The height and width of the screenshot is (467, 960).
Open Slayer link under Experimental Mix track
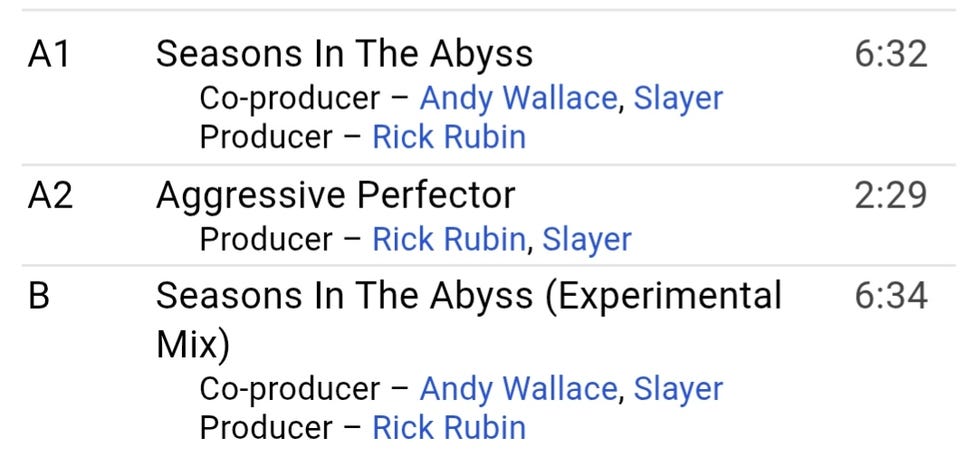(x=678, y=390)
